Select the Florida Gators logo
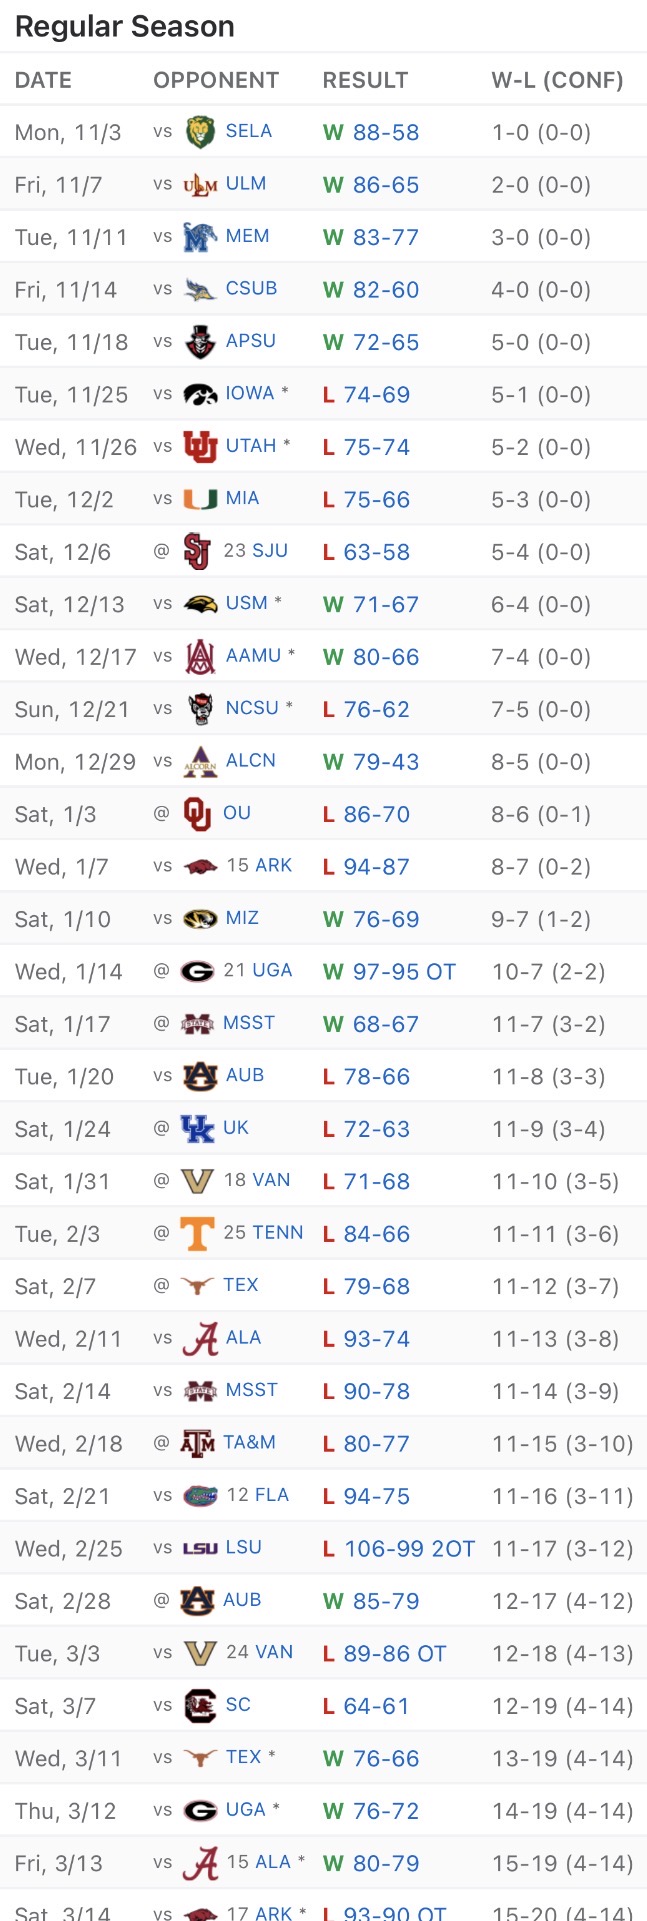647x1921 pixels. coord(200,1496)
